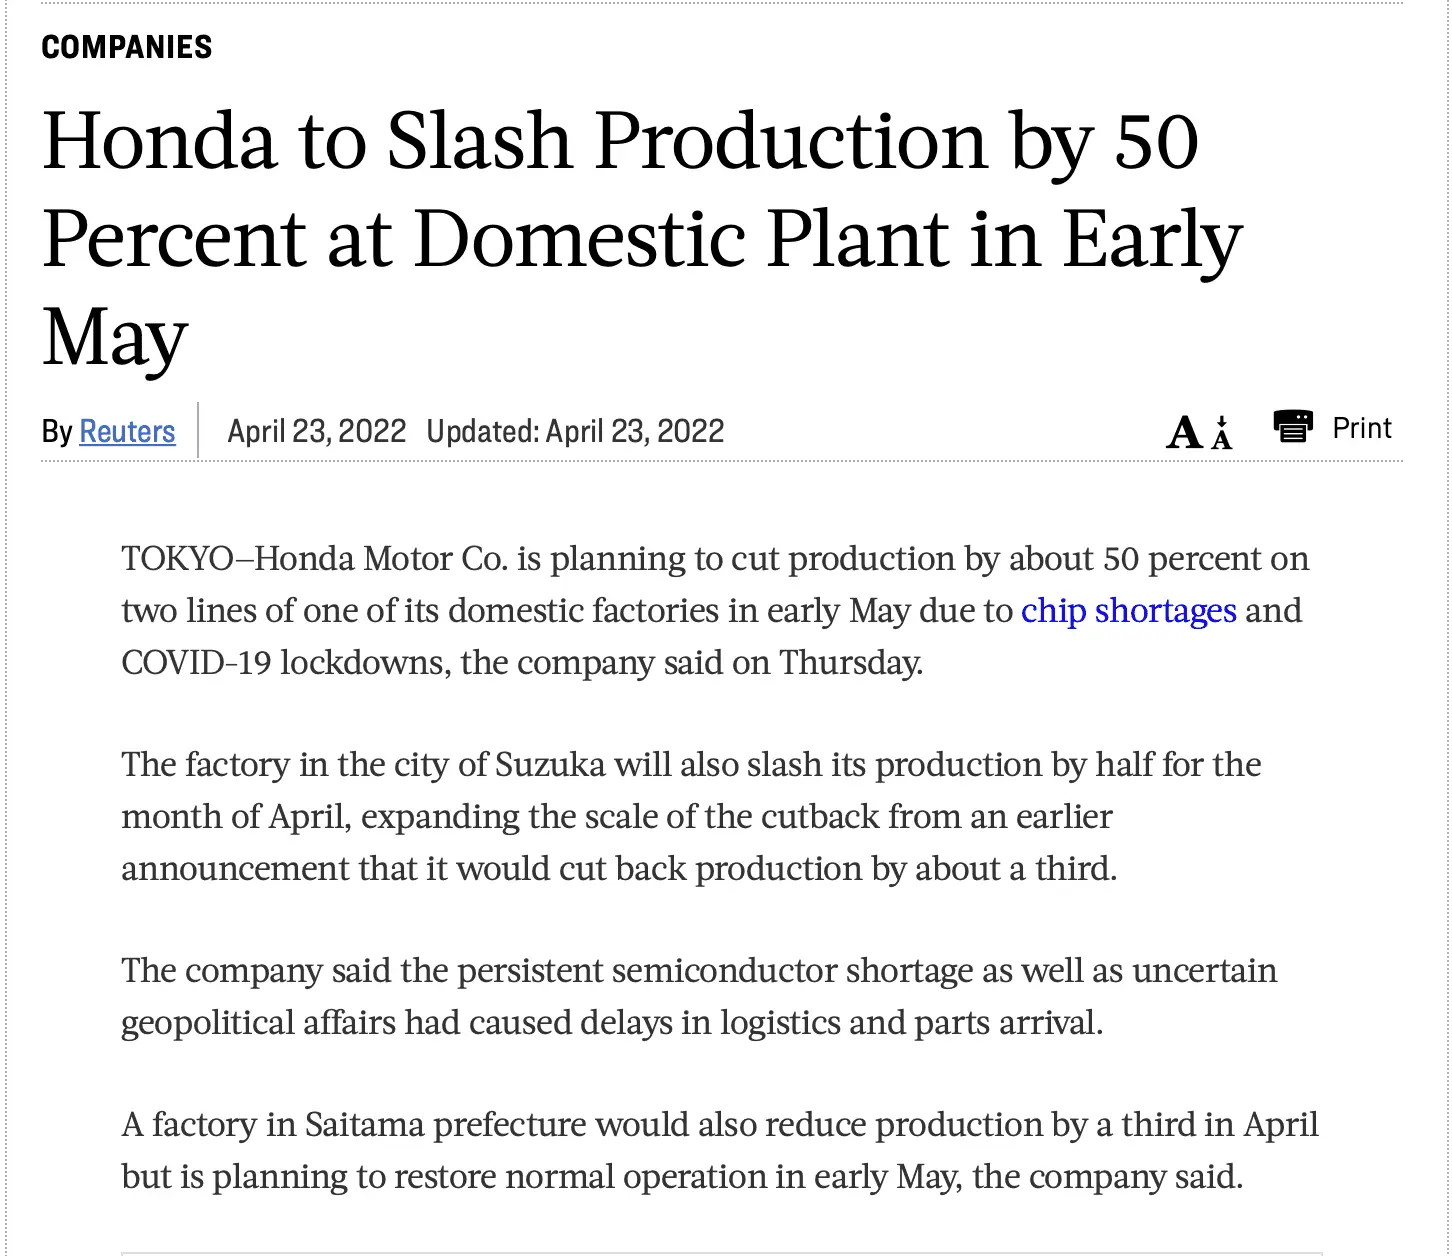Click the "Updated: April 23, 2022" text
Viewport: 1452px width, 1256px height.
[x=575, y=431]
